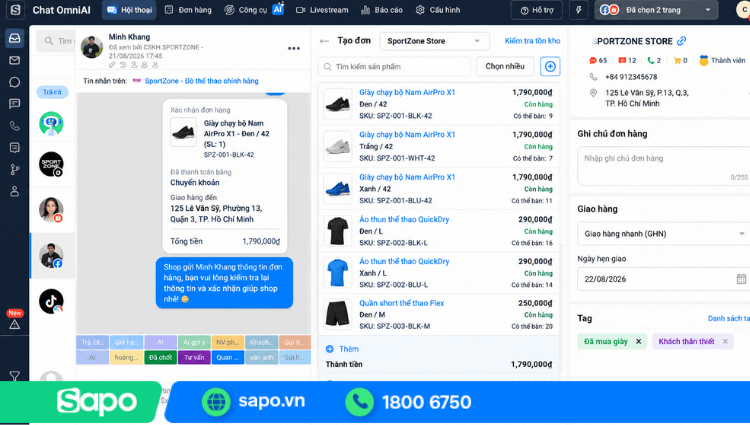Click the 22/08/2026 delivery date field
Viewport: 750px width, 425px height.
click(x=664, y=279)
